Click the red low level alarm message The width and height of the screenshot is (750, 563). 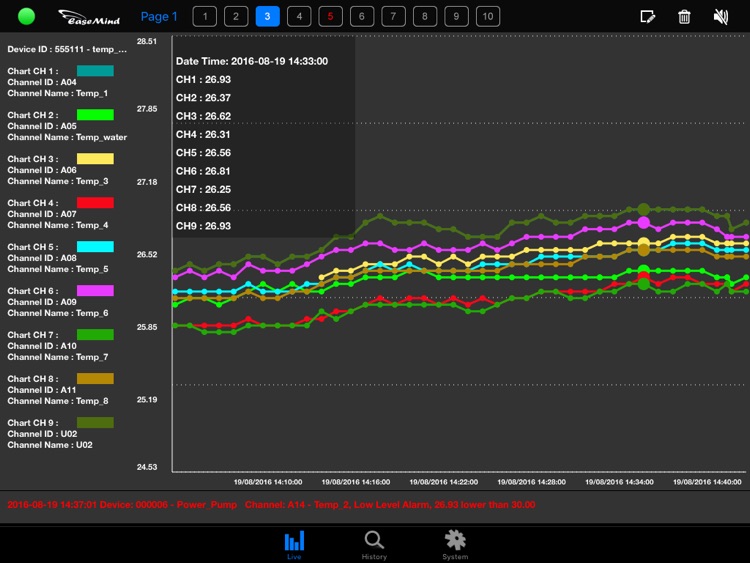pos(270,505)
